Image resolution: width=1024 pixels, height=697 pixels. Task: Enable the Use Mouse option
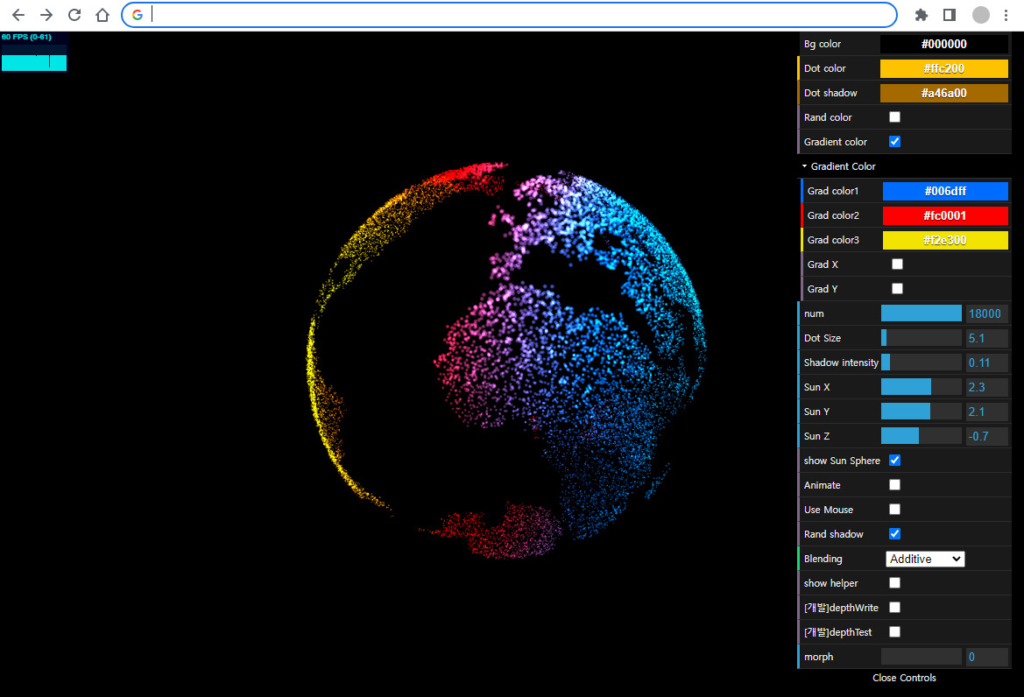pyautogui.click(x=895, y=510)
